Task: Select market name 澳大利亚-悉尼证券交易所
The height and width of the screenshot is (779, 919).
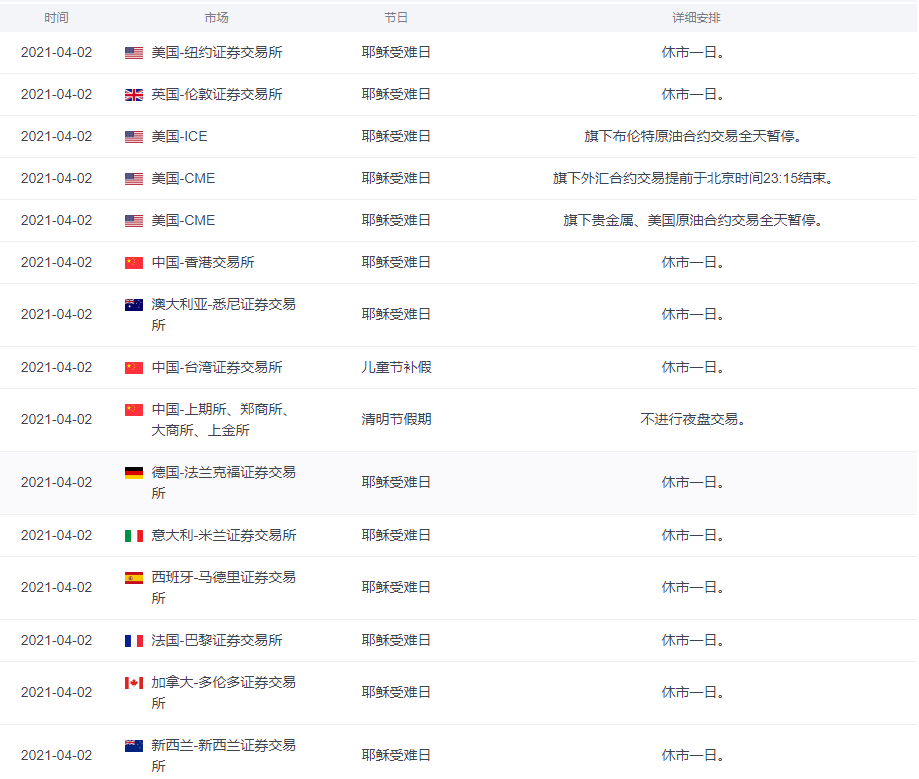Action: tap(223, 315)
